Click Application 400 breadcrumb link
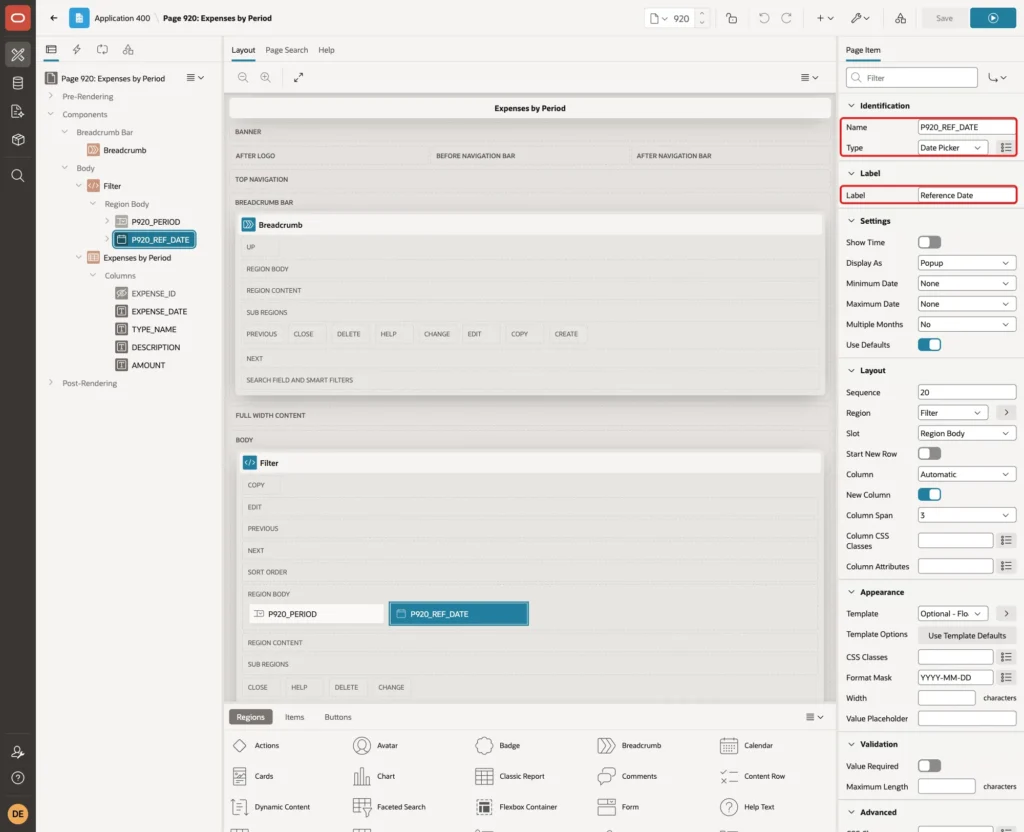Viewport: 1024px width, 832px height. (x=122, y=18)
